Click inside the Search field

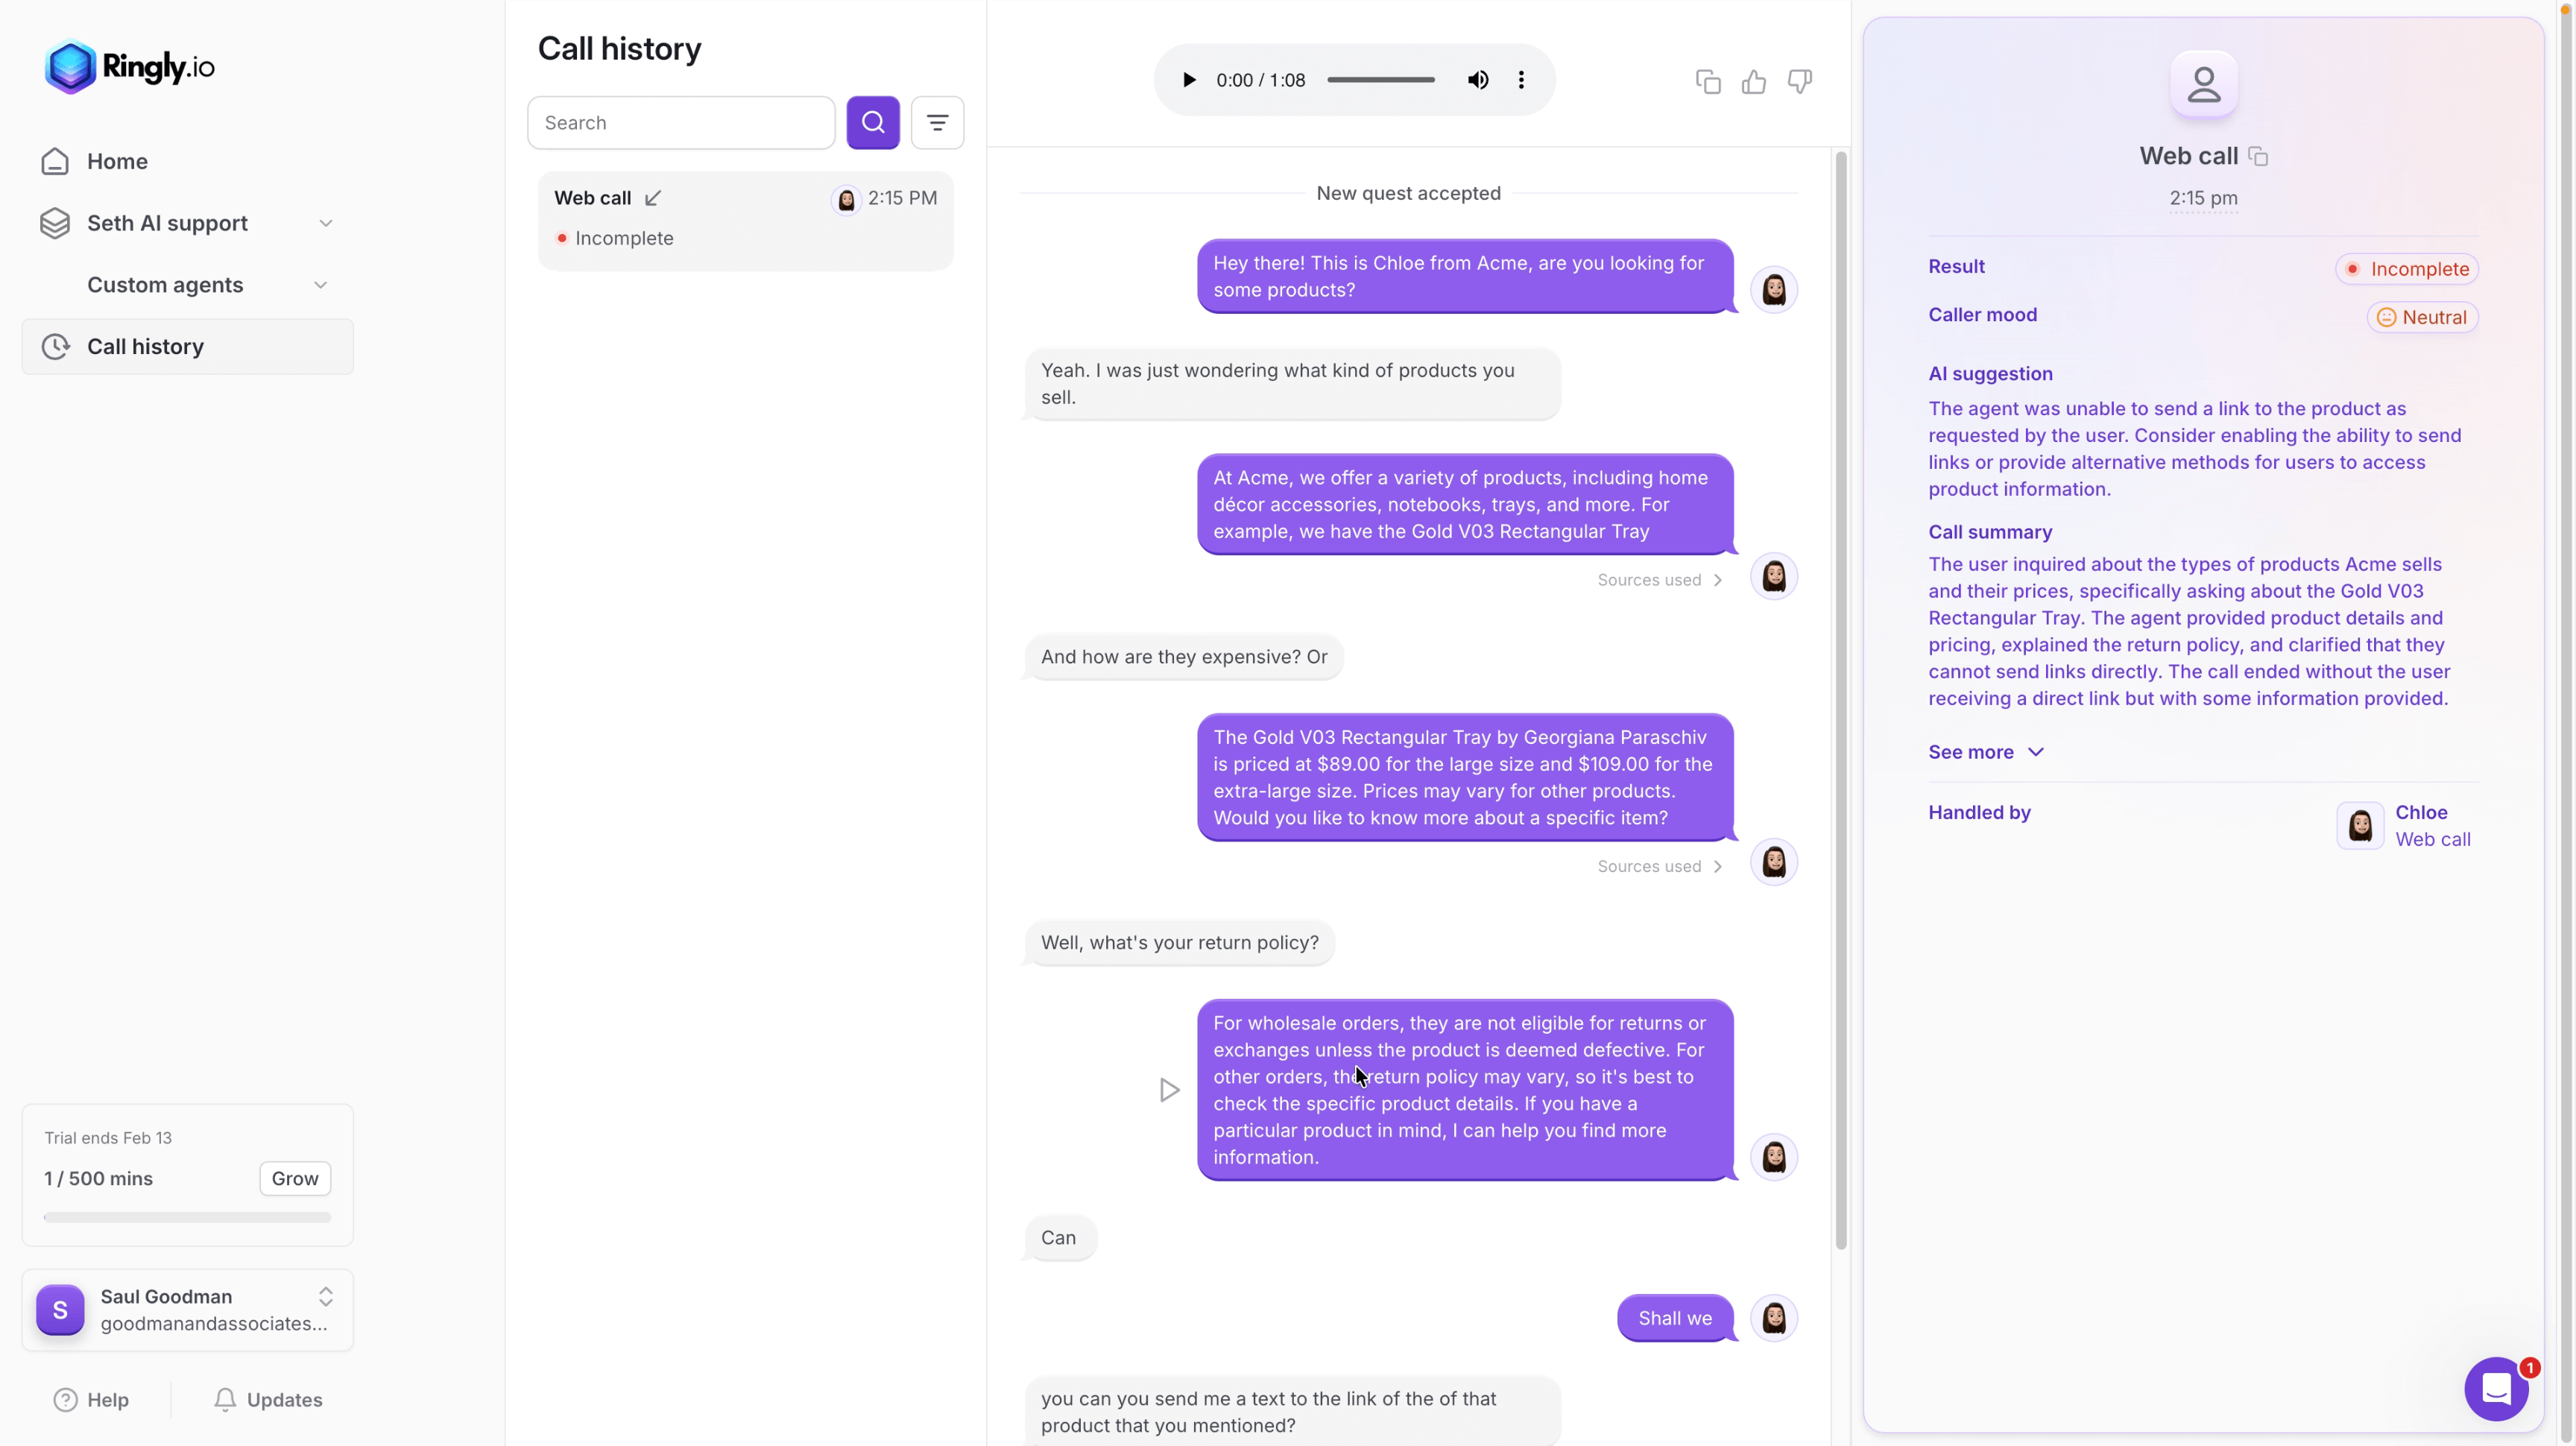point(680,122)
